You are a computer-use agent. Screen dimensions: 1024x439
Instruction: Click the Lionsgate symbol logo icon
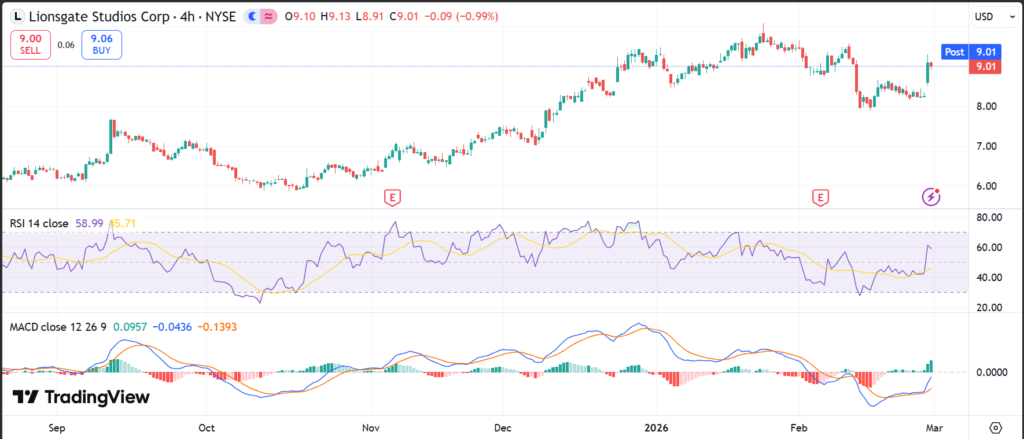point(17,17)
